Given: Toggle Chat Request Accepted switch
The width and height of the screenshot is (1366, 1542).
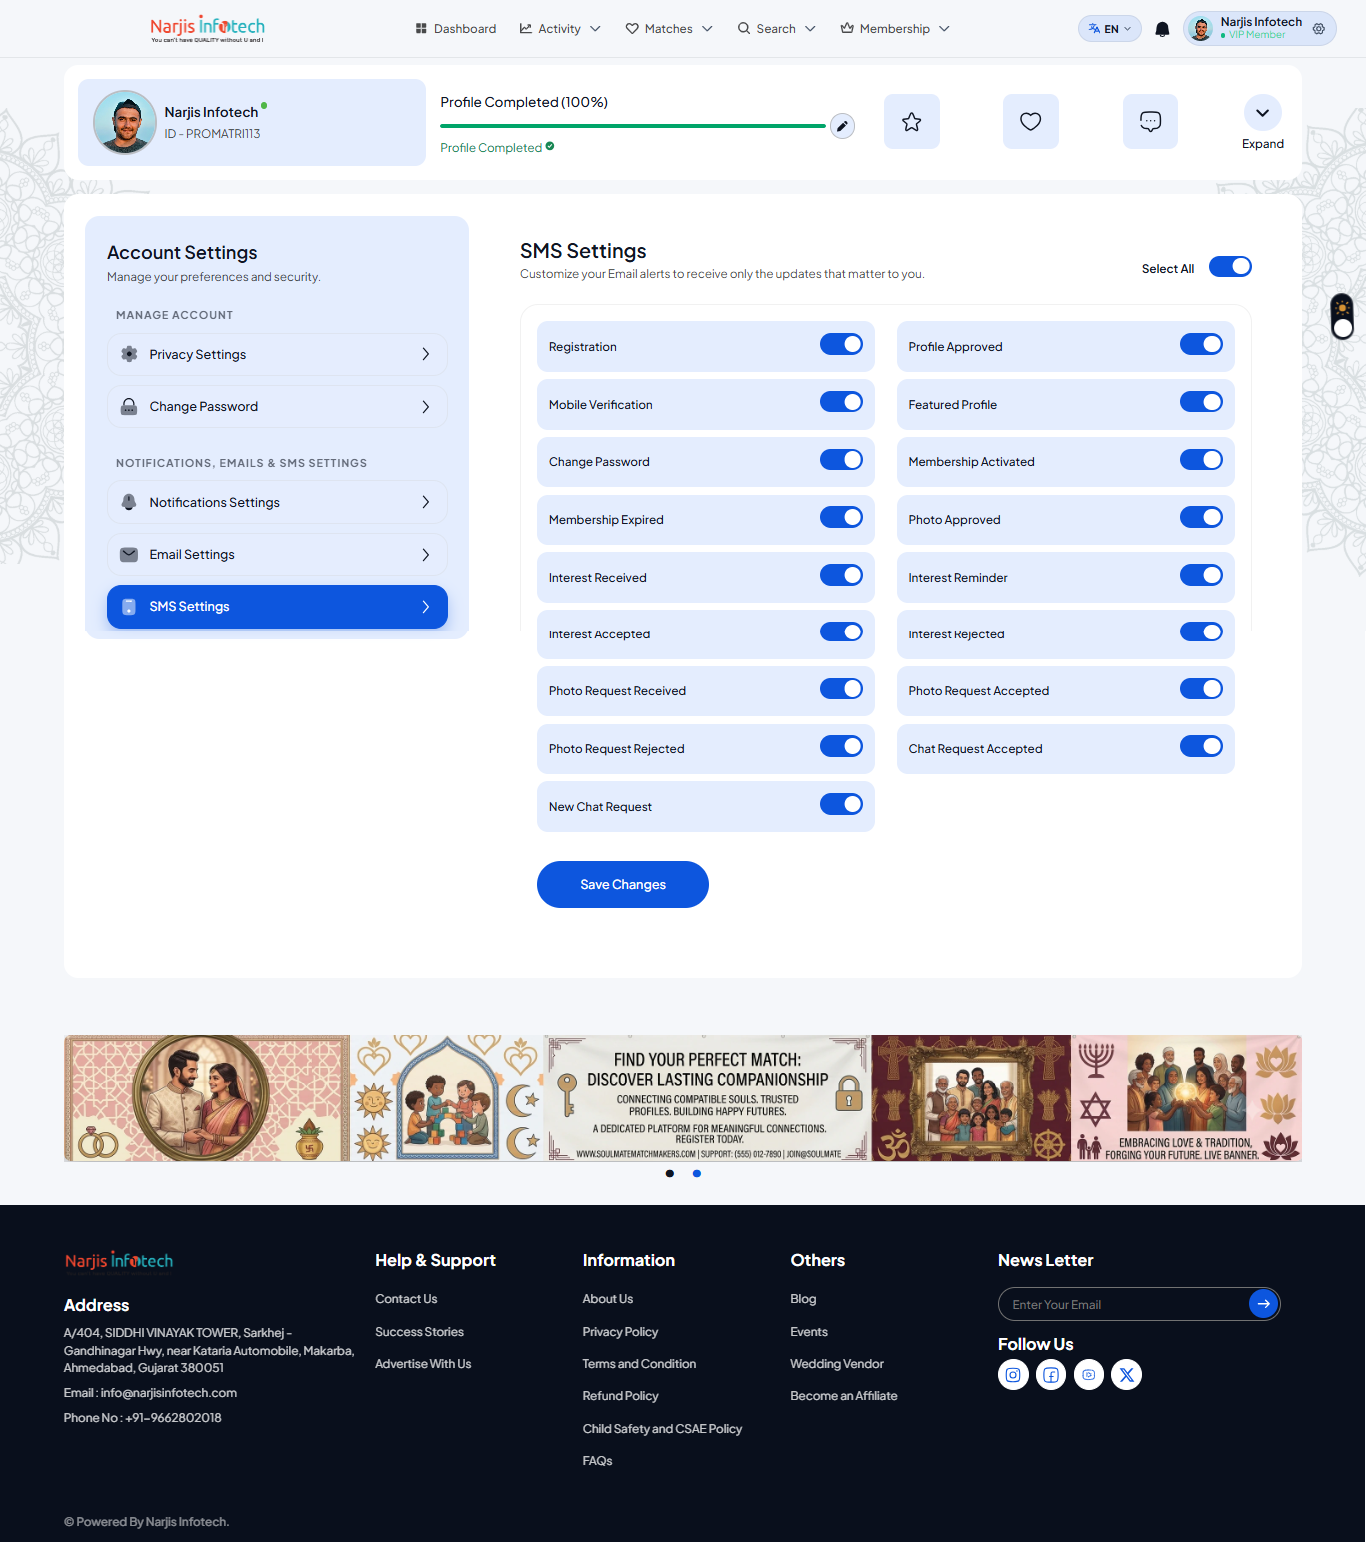Looking at the screenshot, I should pyautogui.click(x=1201, y=746).
